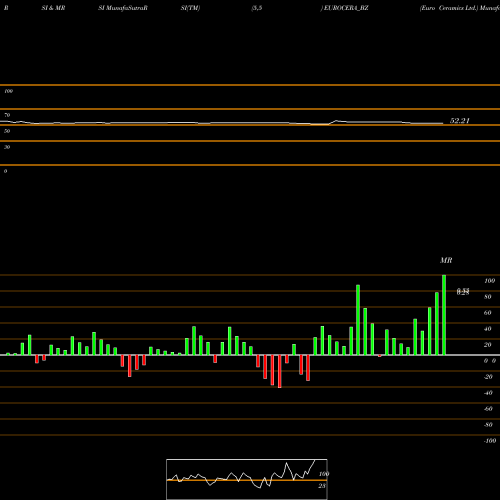Image resolution: width=500 pixels, height=500 pixels.
Task: Click the (5,5 parameter text in header
Action: (257, 8)
